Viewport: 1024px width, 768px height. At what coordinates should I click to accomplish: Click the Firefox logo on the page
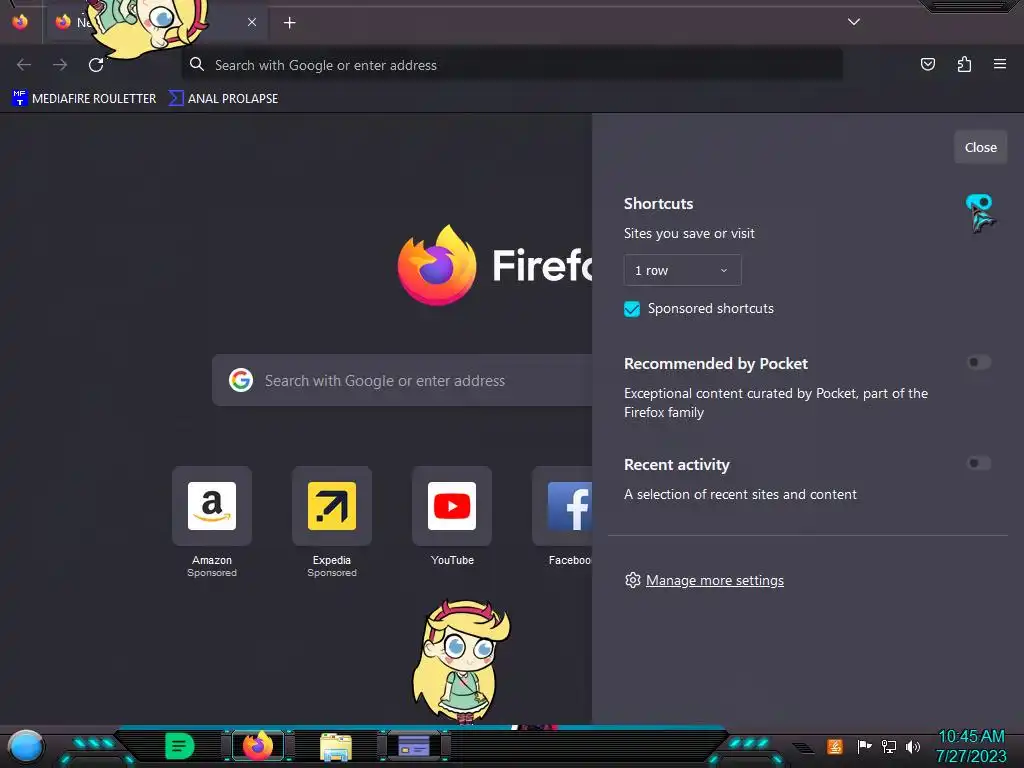coord(437,265)
